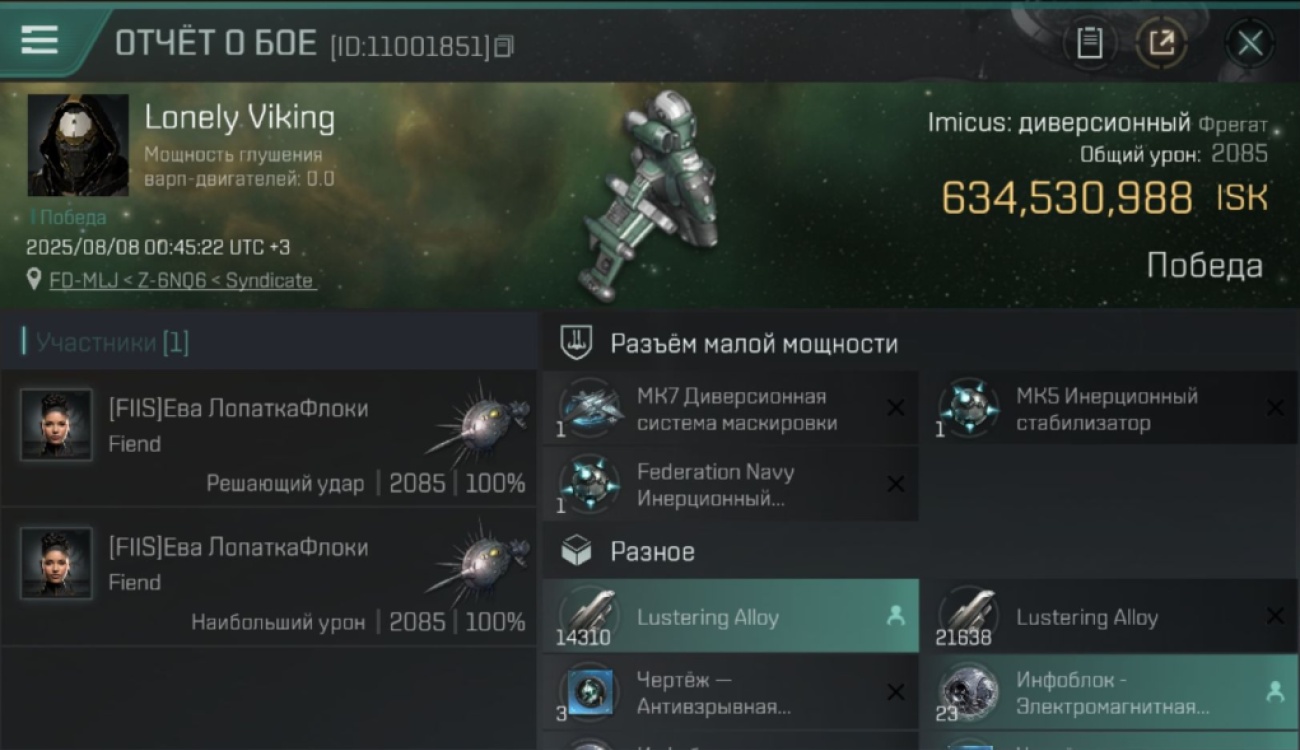Open Ева ЛопаткаФлоки portrait in Решающий удар row
1300x750 pixels.
[x=56, y=424]
